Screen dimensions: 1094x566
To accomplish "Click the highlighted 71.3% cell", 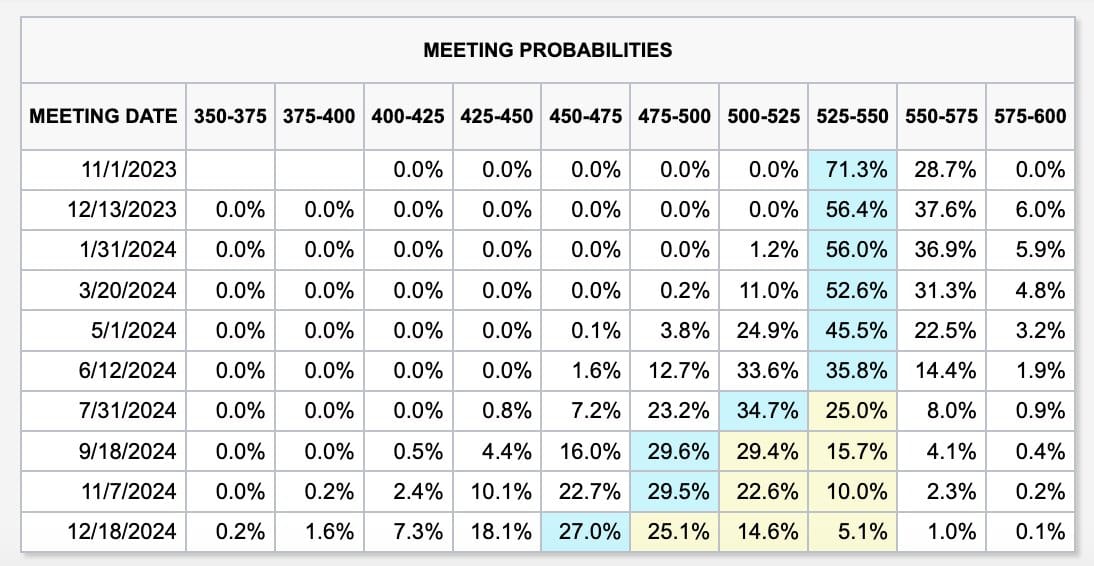I will coord(852,170).
